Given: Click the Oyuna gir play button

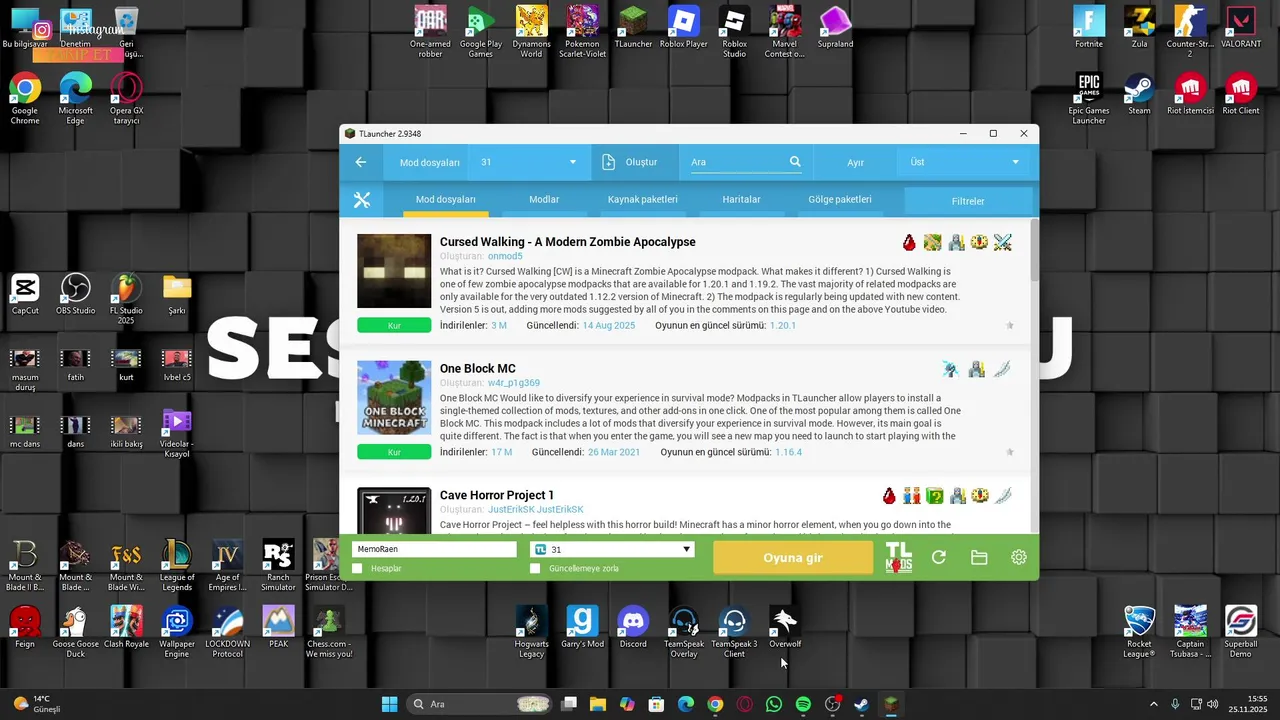Looking at the screenshot, I should tap(793, 558).
